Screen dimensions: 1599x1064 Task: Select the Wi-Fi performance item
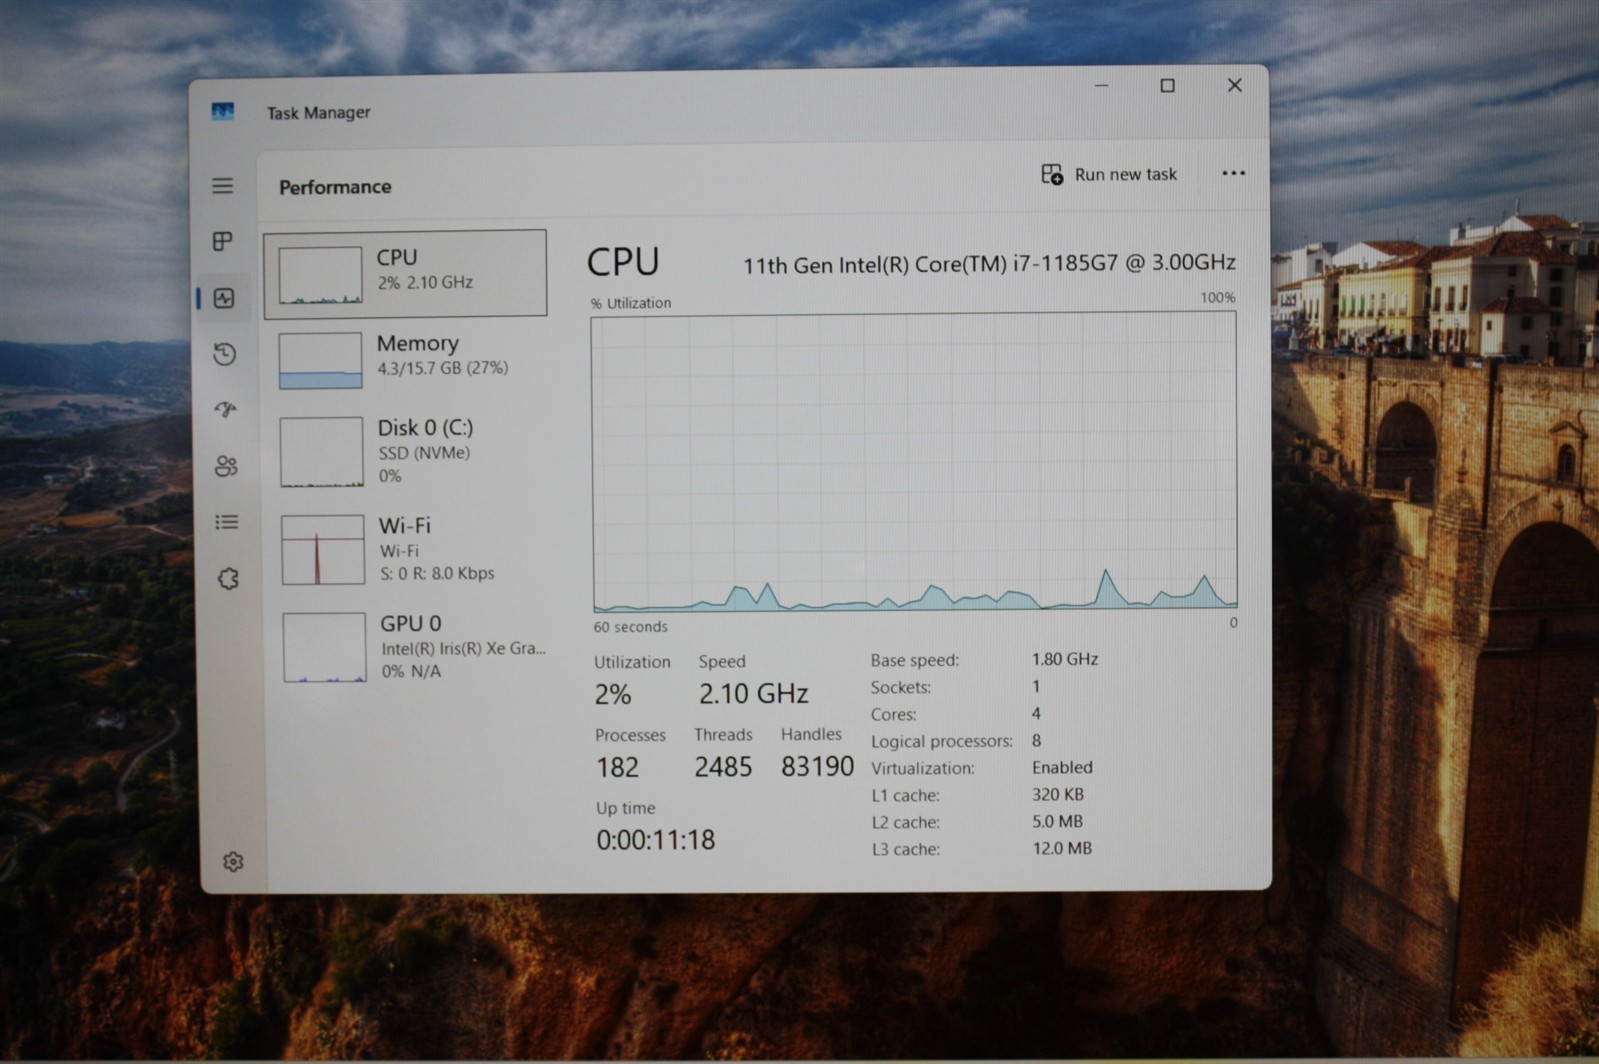408,549
